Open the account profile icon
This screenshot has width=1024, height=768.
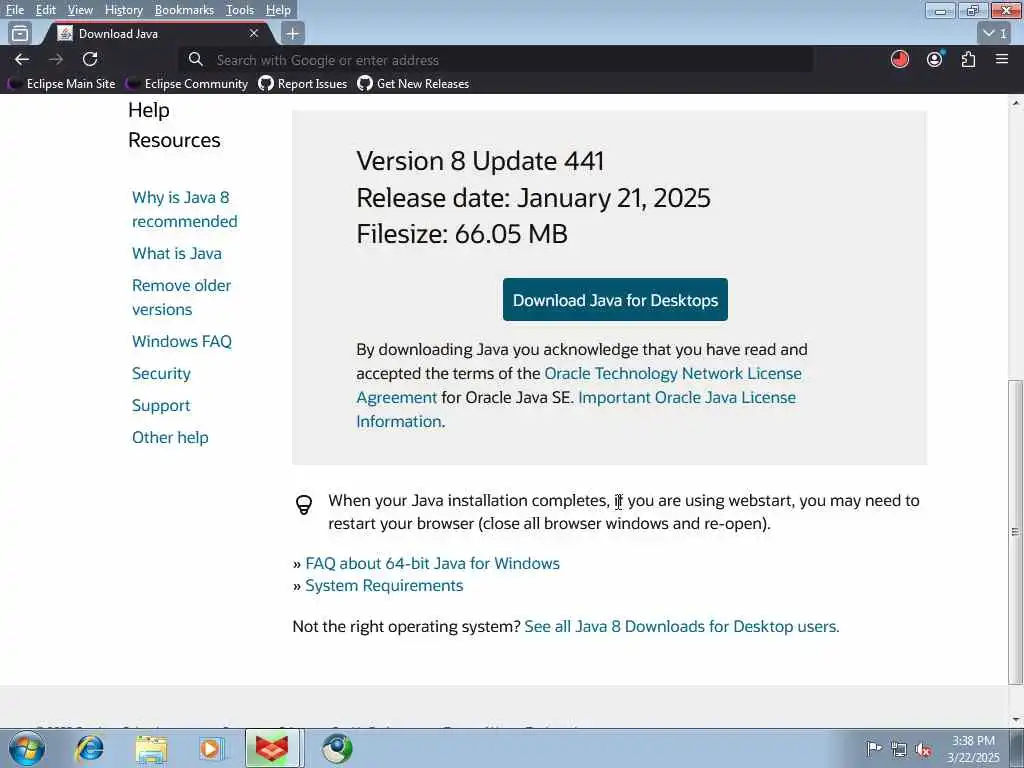935,59
